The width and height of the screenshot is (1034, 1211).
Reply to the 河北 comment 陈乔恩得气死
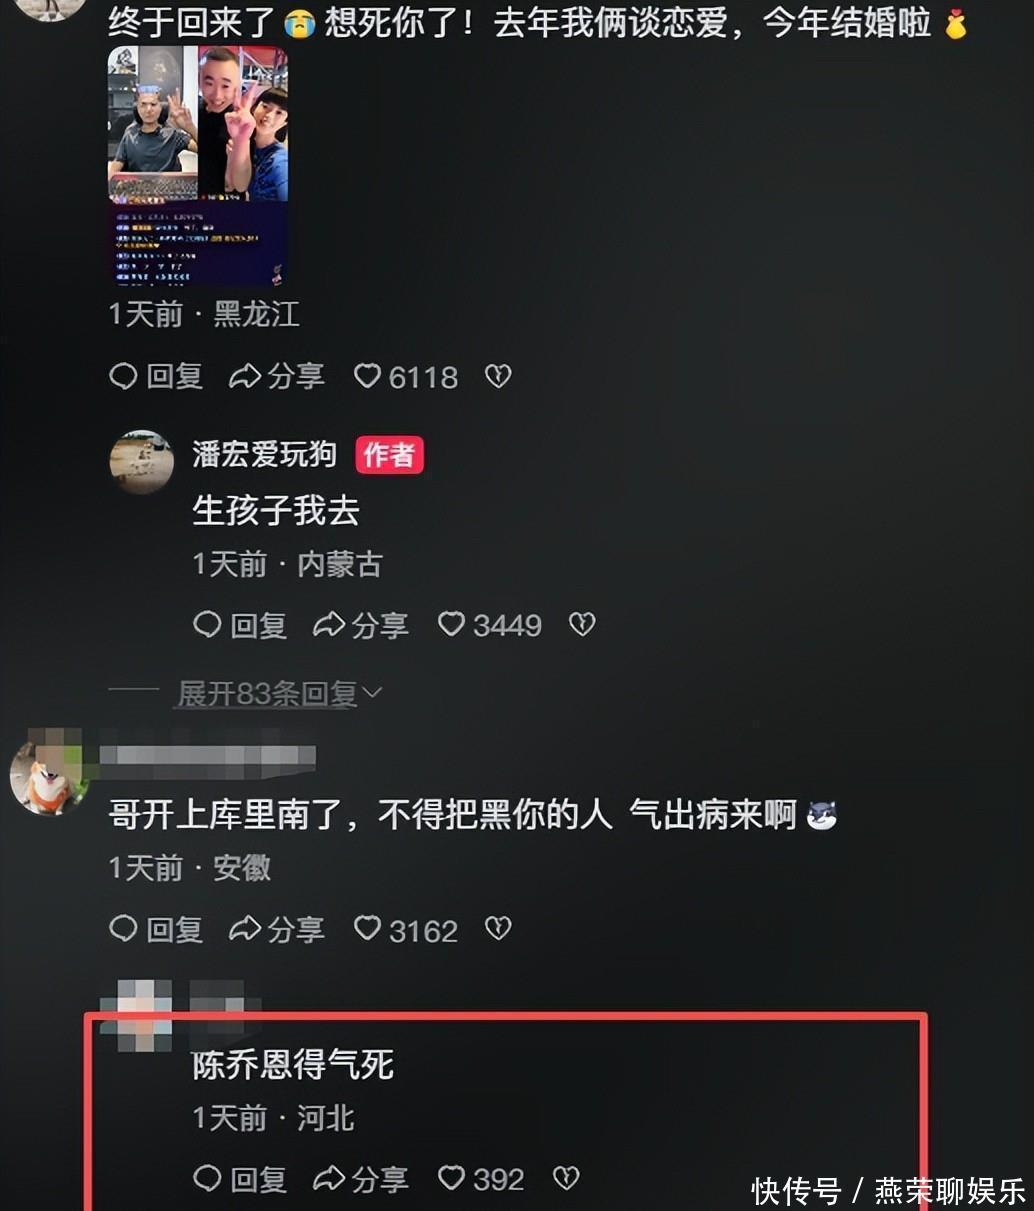(x=240, y=1178)
